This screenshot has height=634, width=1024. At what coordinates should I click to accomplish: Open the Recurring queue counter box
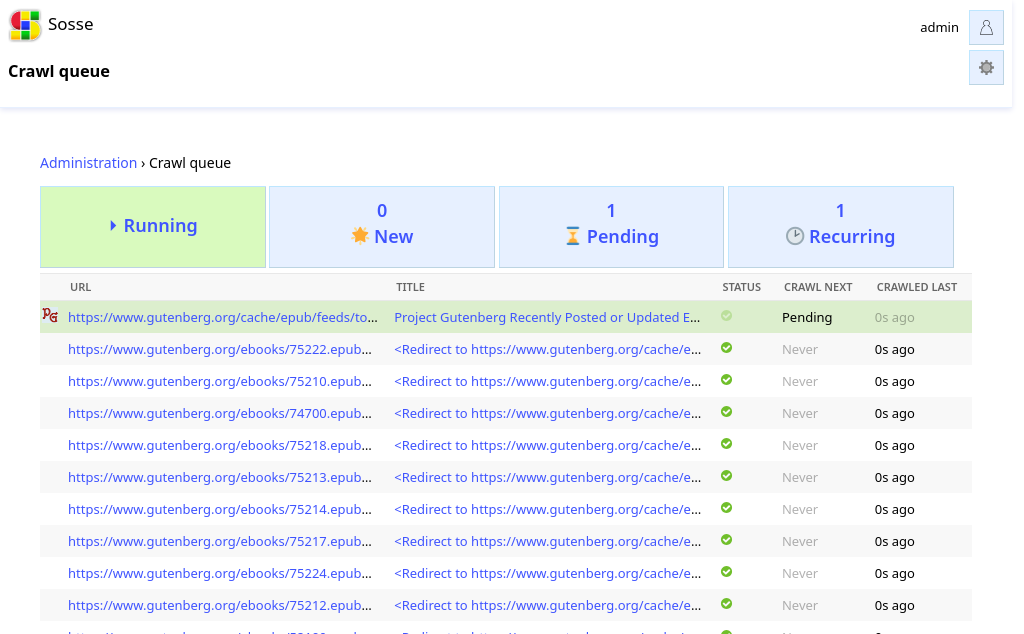(840, 227)
